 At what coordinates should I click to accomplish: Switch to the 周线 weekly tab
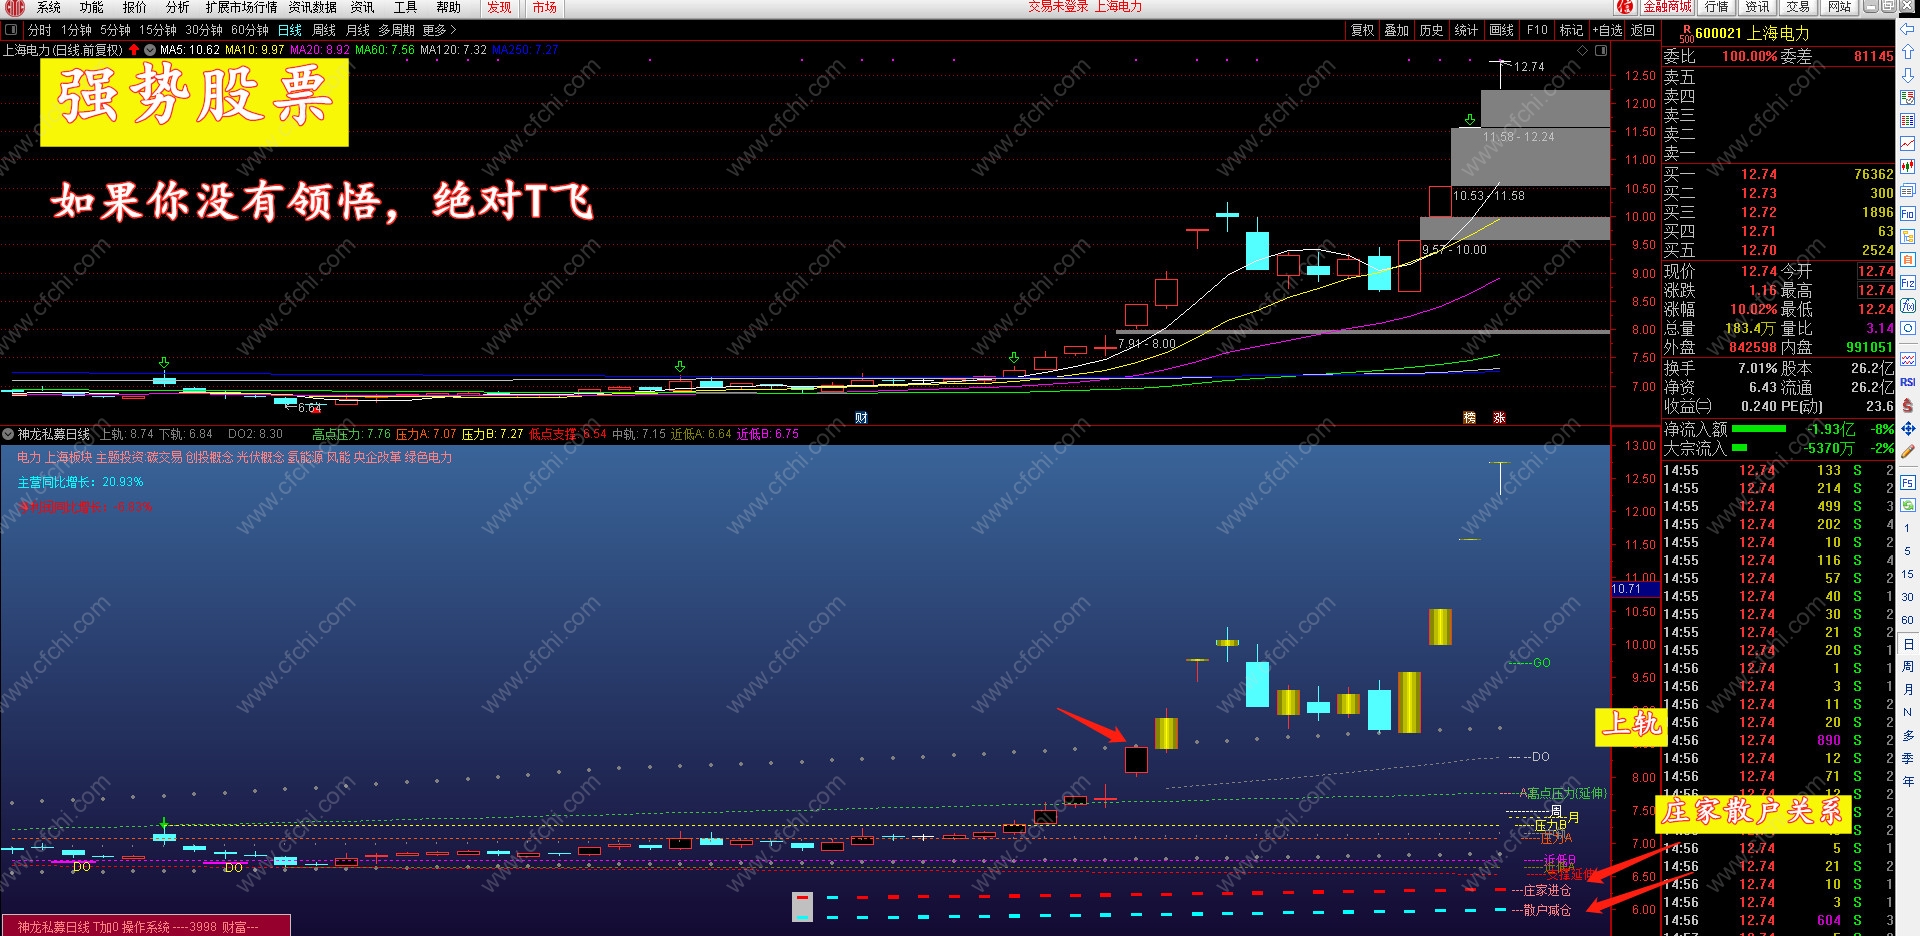point(324,30)
